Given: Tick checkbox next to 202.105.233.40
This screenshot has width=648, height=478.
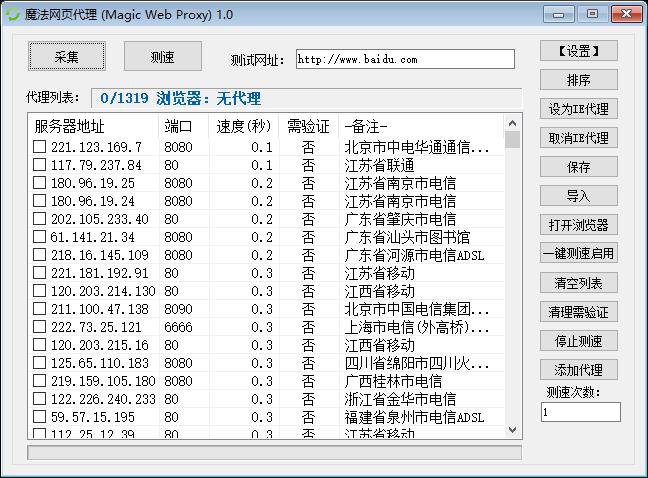Looking at the screenshot, I should tap(39, 219).
